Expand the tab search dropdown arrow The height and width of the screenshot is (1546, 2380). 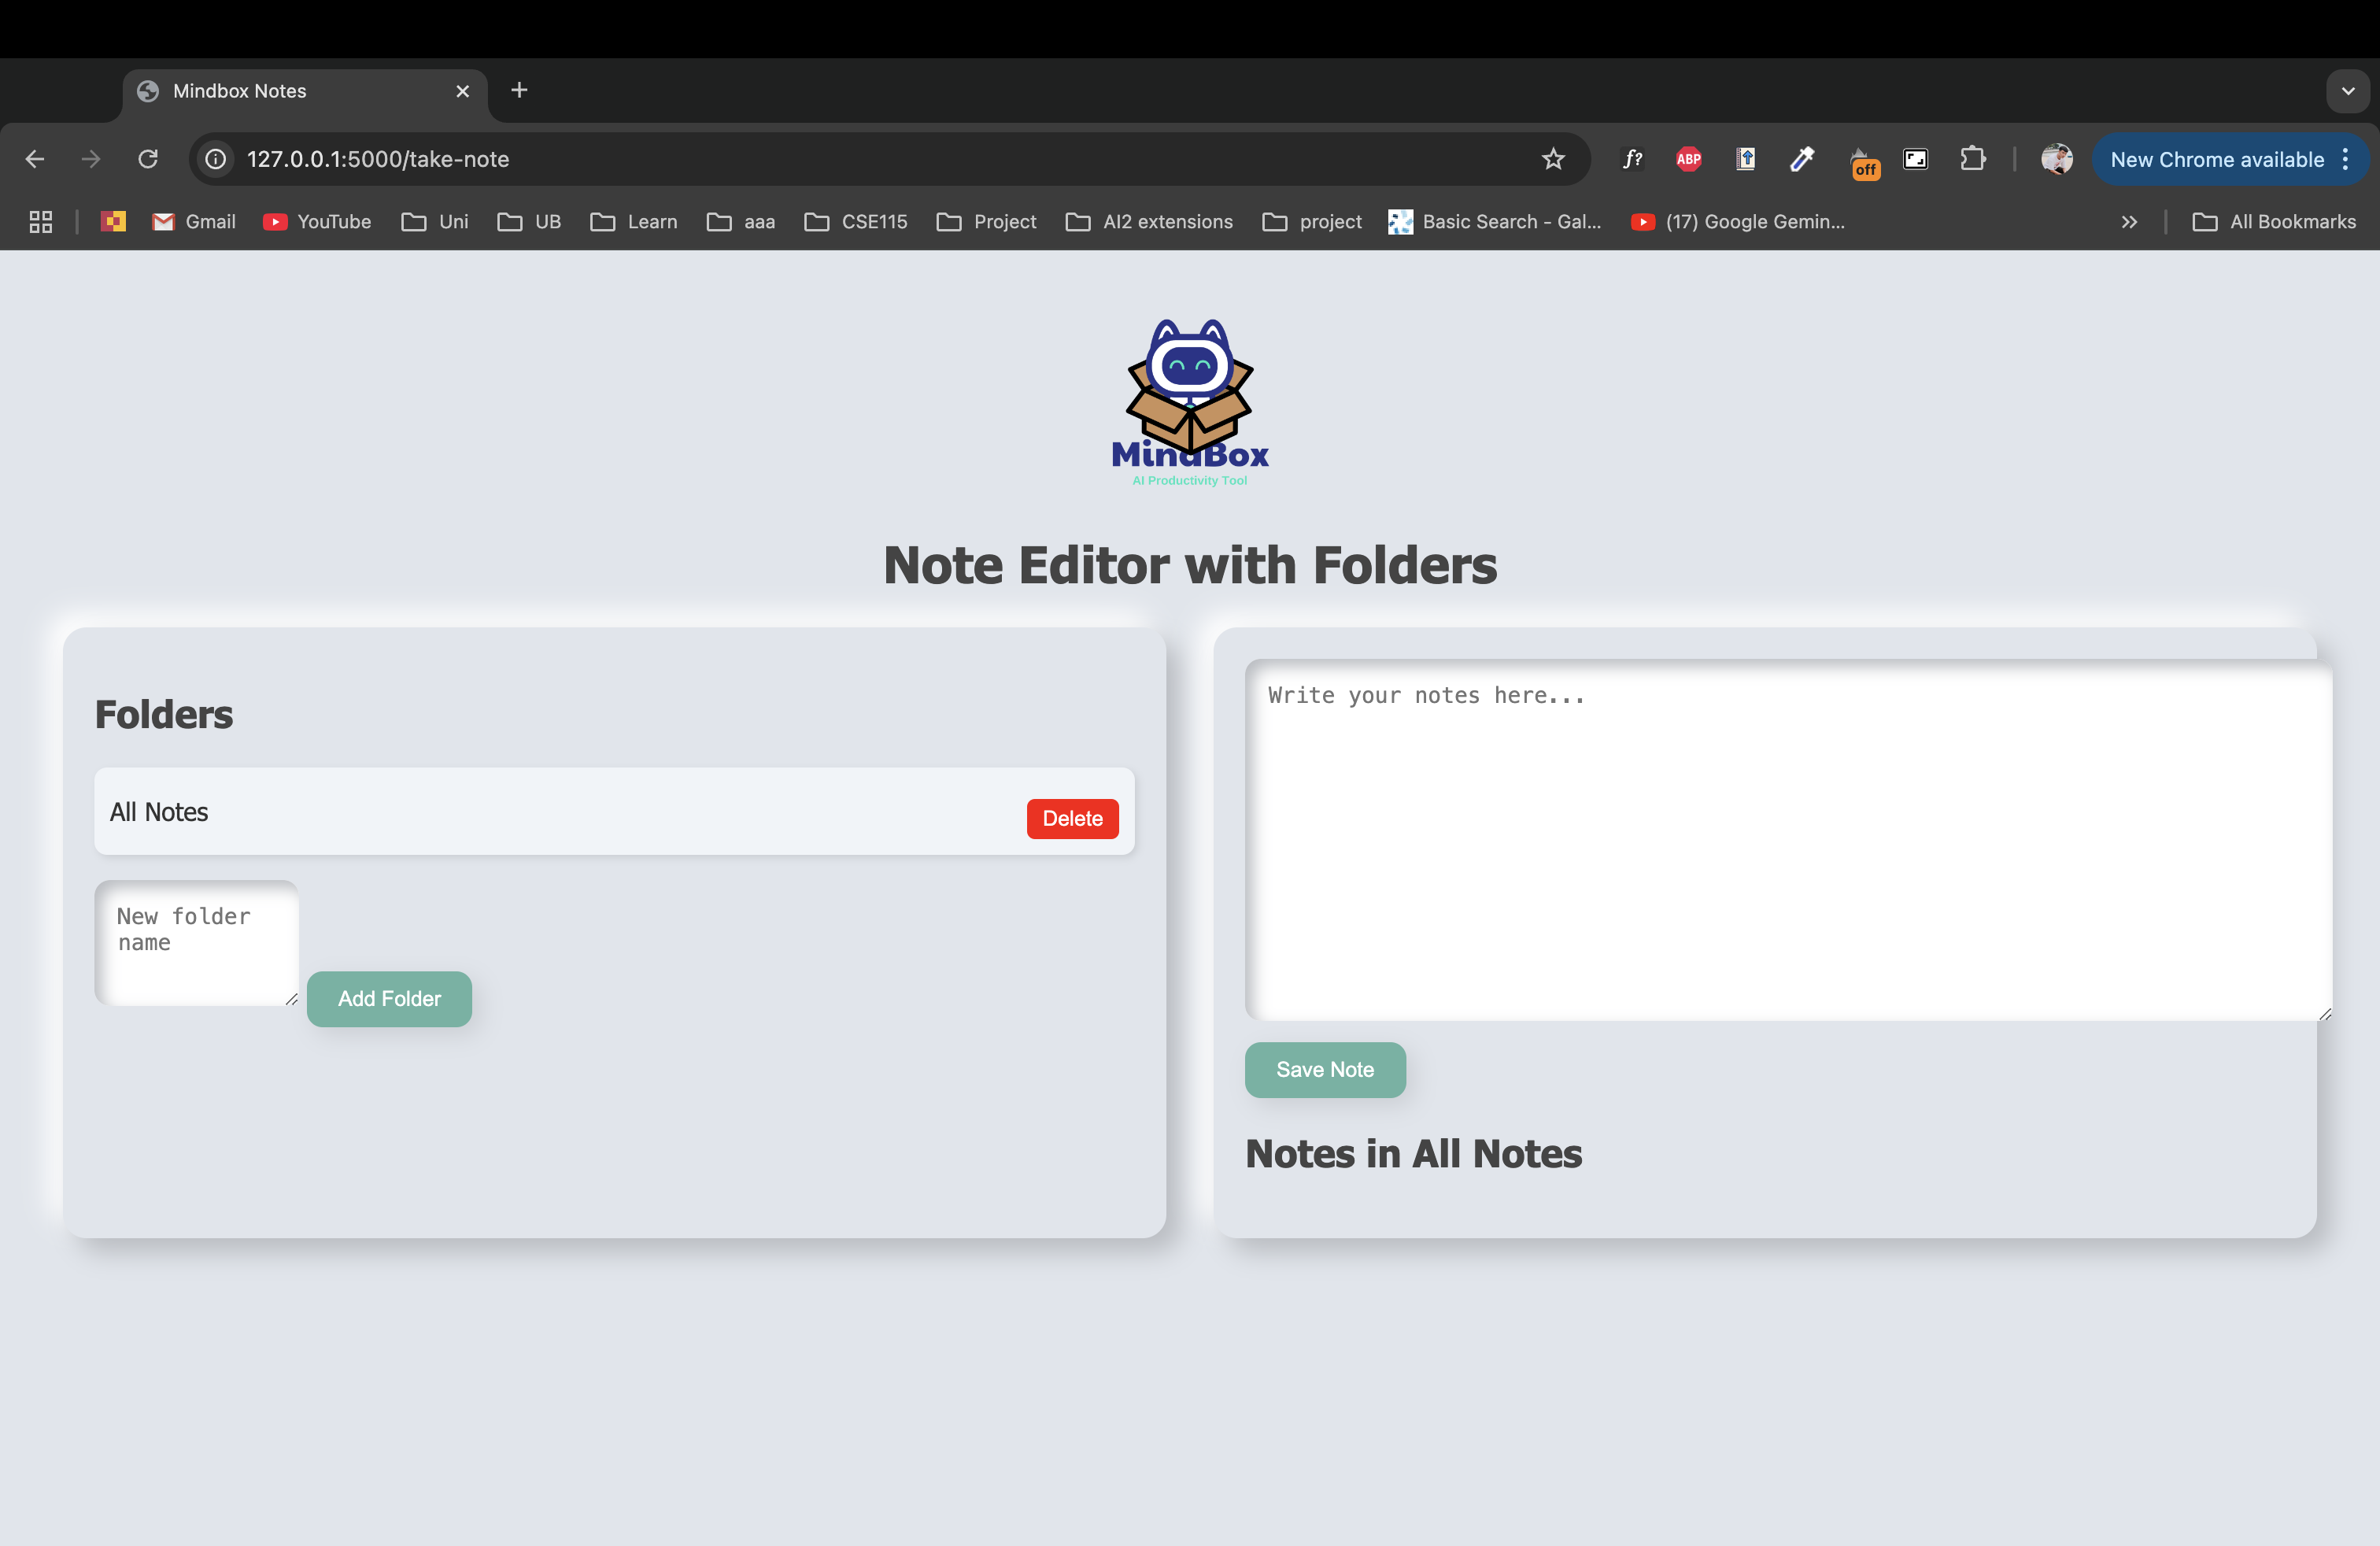pyautogui.click(x=2347, y=91)
